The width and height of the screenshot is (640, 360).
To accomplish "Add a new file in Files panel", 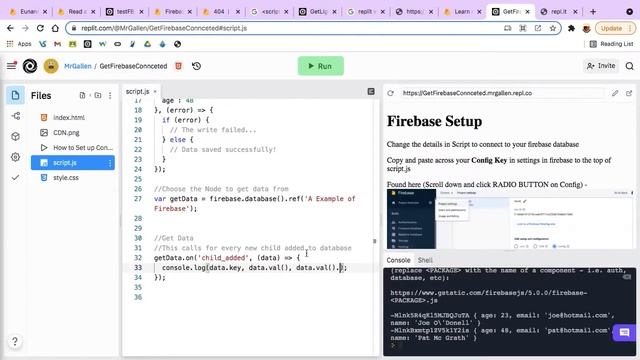I will click(x=82, y=96).
